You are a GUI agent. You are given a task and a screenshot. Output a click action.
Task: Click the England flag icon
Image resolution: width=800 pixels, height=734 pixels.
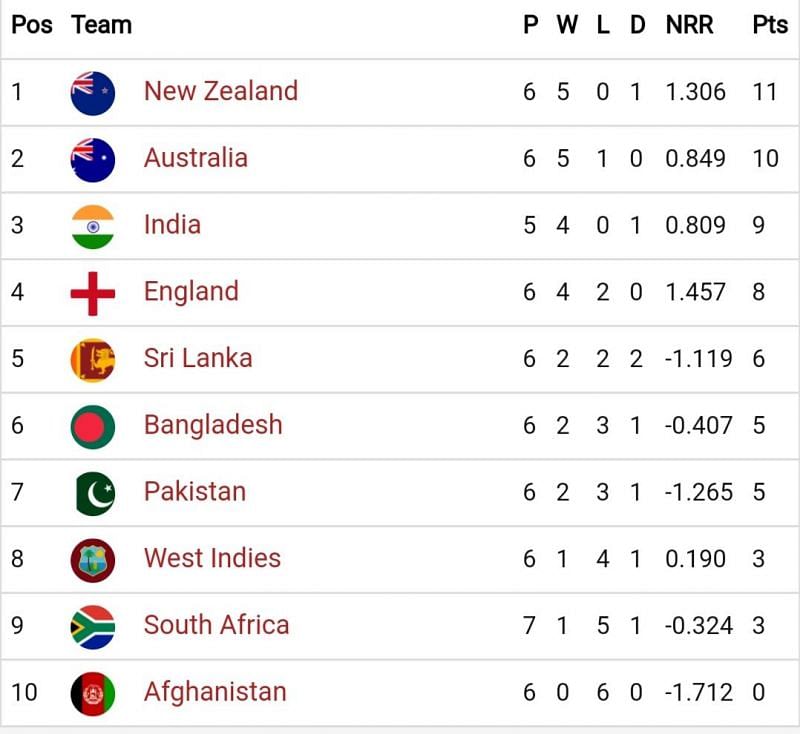93,293
